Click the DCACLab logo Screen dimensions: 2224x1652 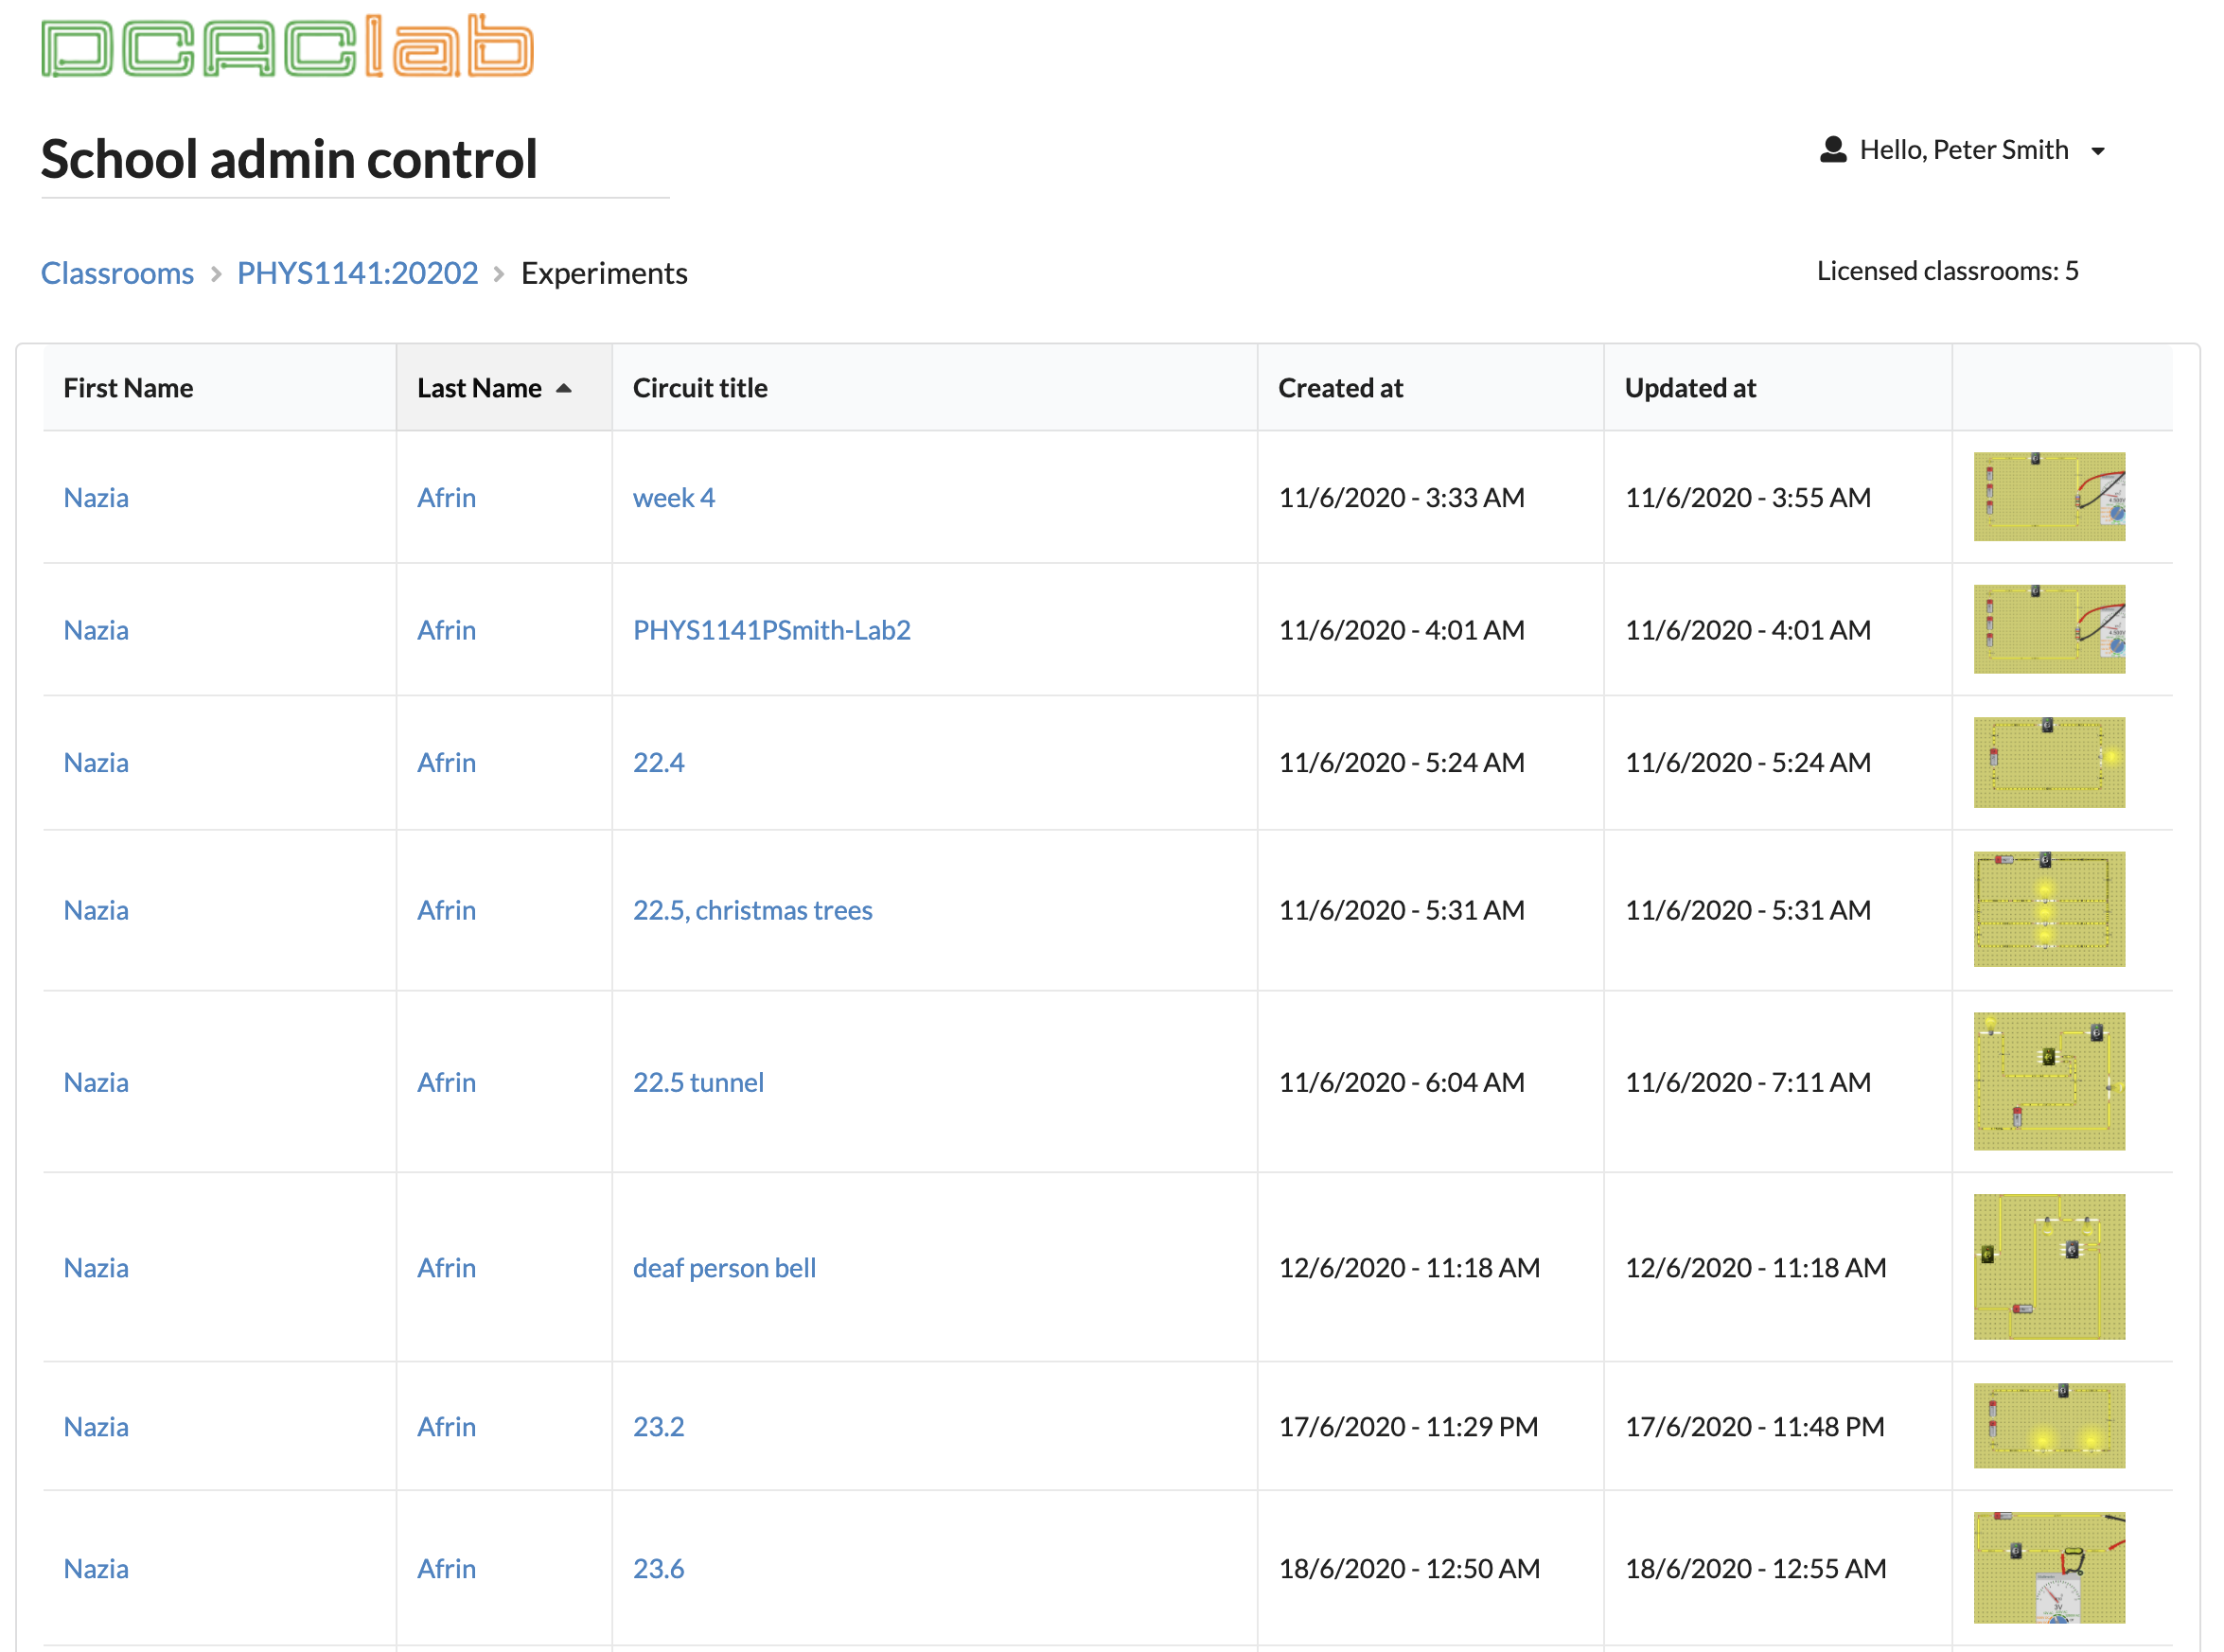point(287,46)
